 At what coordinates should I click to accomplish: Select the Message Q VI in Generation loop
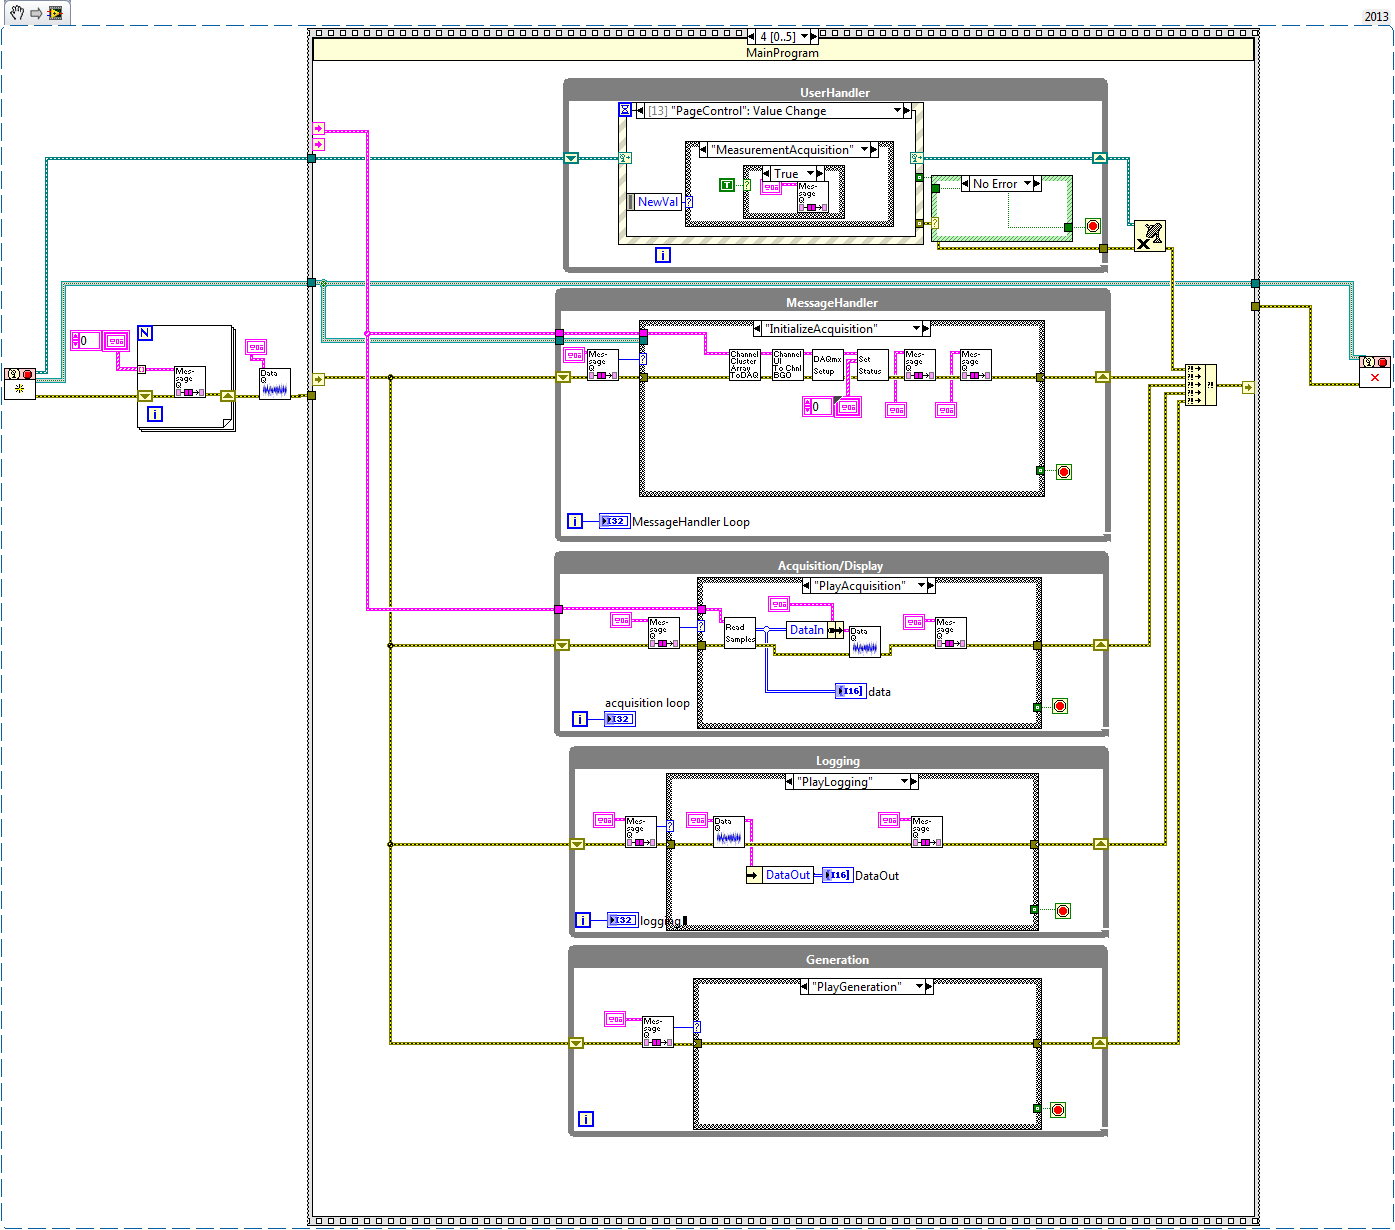pyautogui.click(x=657, y=1032)
